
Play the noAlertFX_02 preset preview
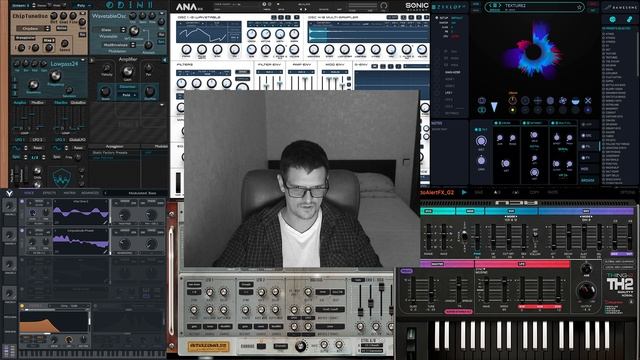[x=464, y=192]
